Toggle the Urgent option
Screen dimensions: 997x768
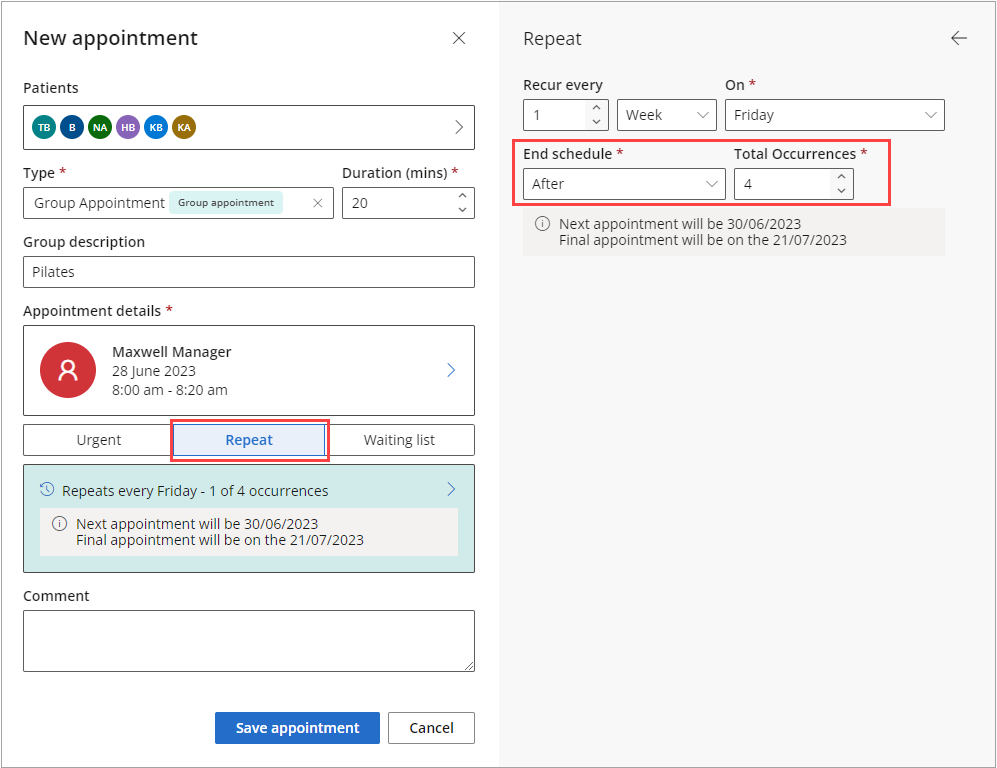[99, 440]
